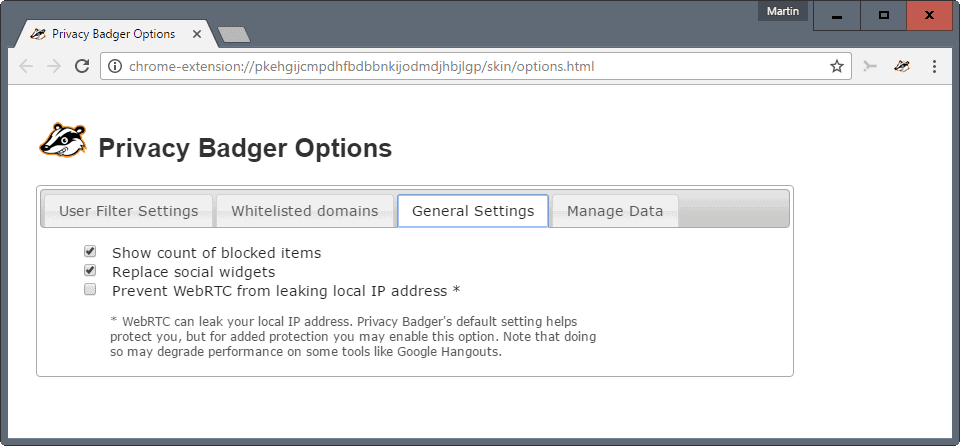Select the General Settings tab

coord(473,211)
